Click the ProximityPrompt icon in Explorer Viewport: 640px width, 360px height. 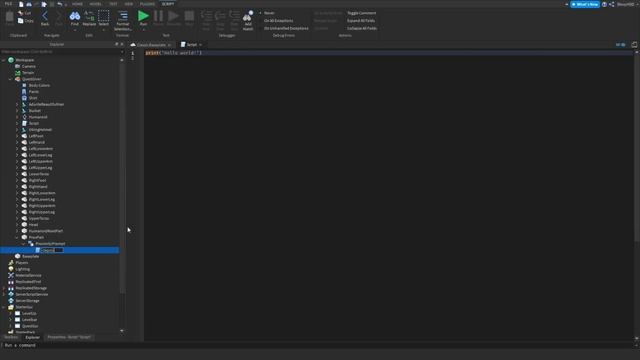click(31, 244)
